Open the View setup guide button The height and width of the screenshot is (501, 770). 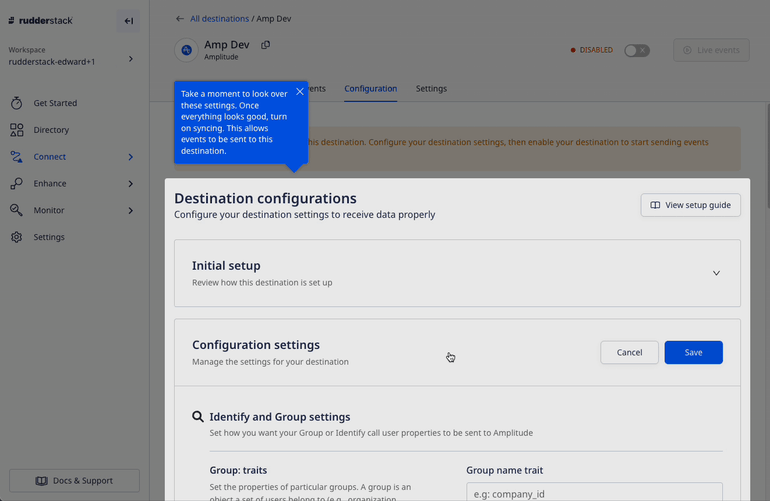690,205
